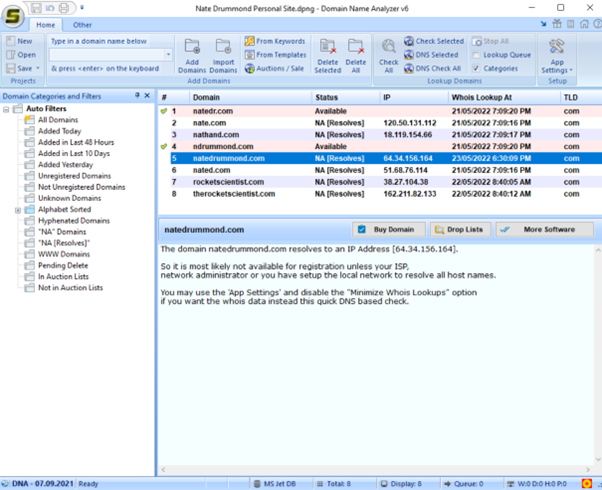Click in the domain name input box
Image resolution: width=602 pixels, height=490 pixels.
coord(107,55)
